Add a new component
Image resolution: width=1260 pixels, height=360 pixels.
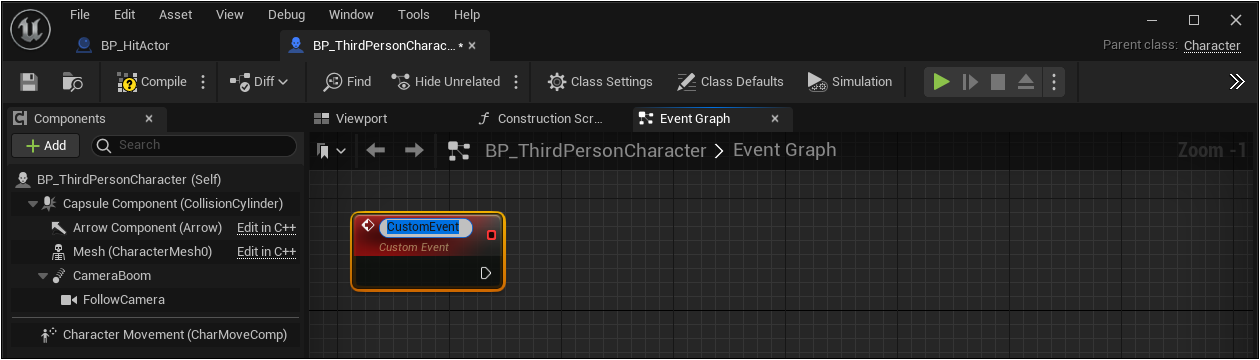[x=45, y=145]
